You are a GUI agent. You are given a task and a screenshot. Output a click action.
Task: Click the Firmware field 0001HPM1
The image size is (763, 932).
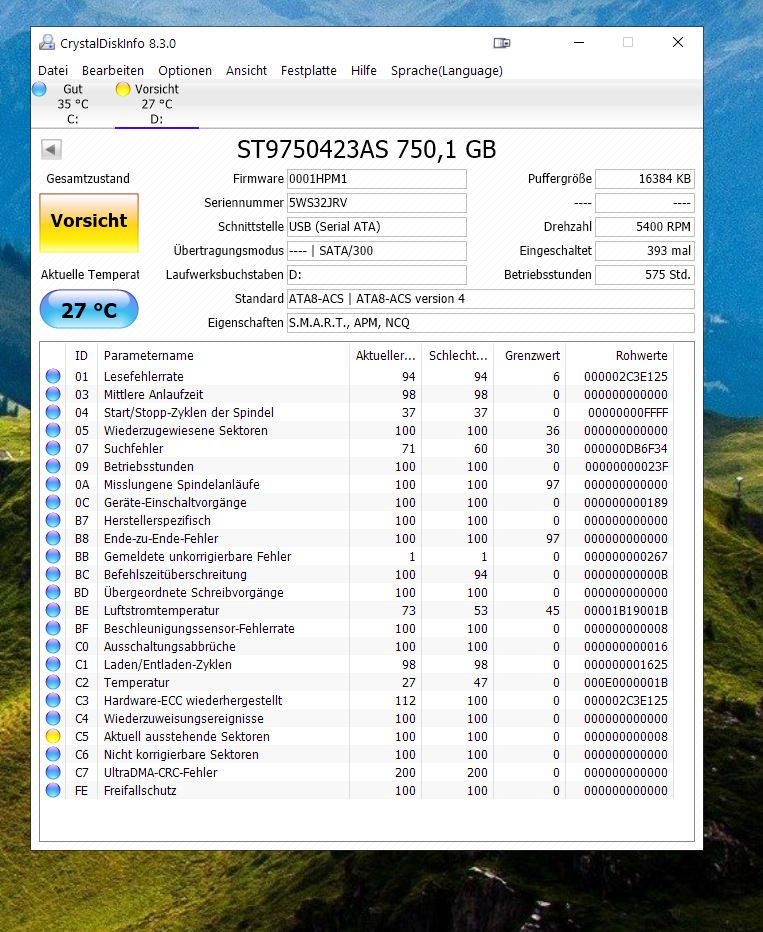tap(377, 179)
